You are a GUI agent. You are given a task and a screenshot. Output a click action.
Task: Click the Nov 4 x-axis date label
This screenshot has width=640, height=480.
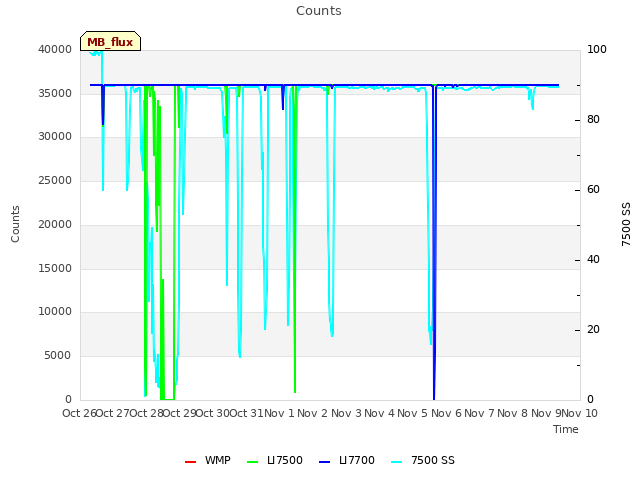[380, 413]
